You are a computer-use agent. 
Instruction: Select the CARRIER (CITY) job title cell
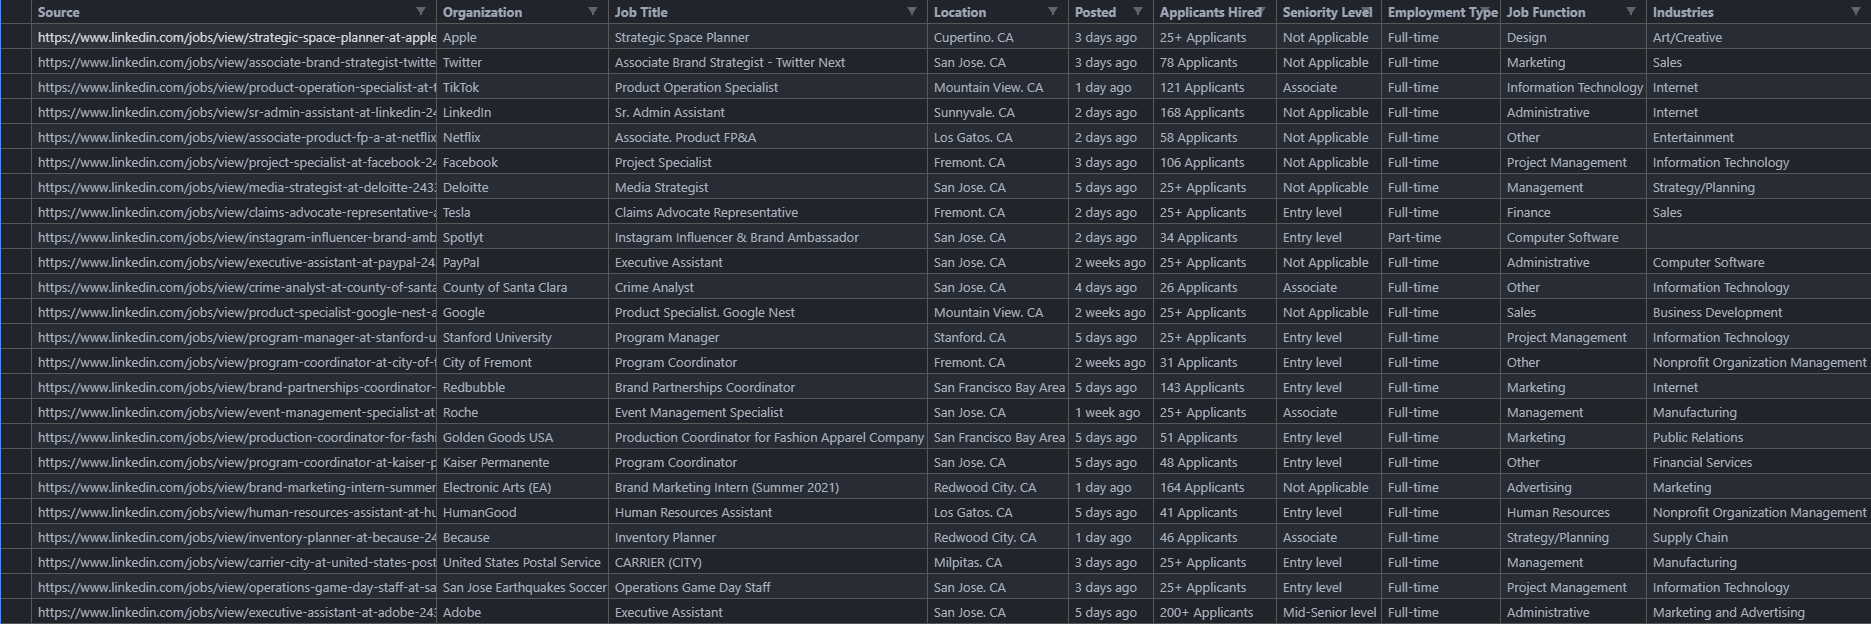pyautogui.click(x=768, y=562)
